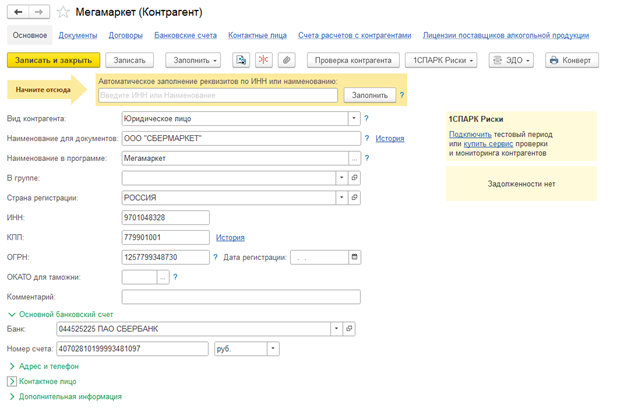
Task: Click the paperclip attached files icon
Action: pyautogui.click(x=286, y=60)
